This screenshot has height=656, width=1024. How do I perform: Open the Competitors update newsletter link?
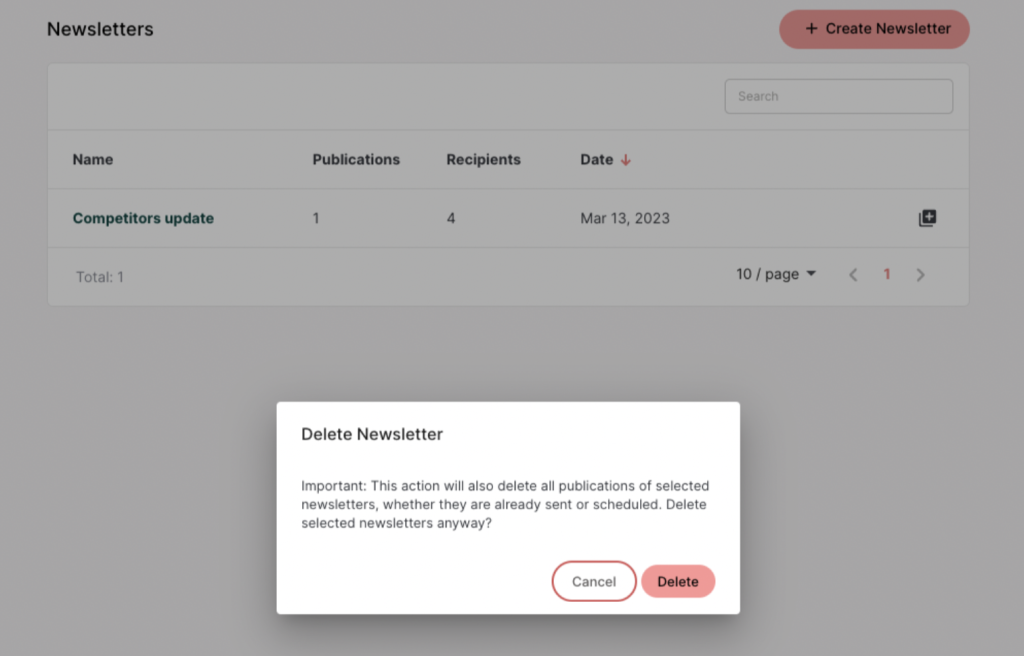(143, 218)
